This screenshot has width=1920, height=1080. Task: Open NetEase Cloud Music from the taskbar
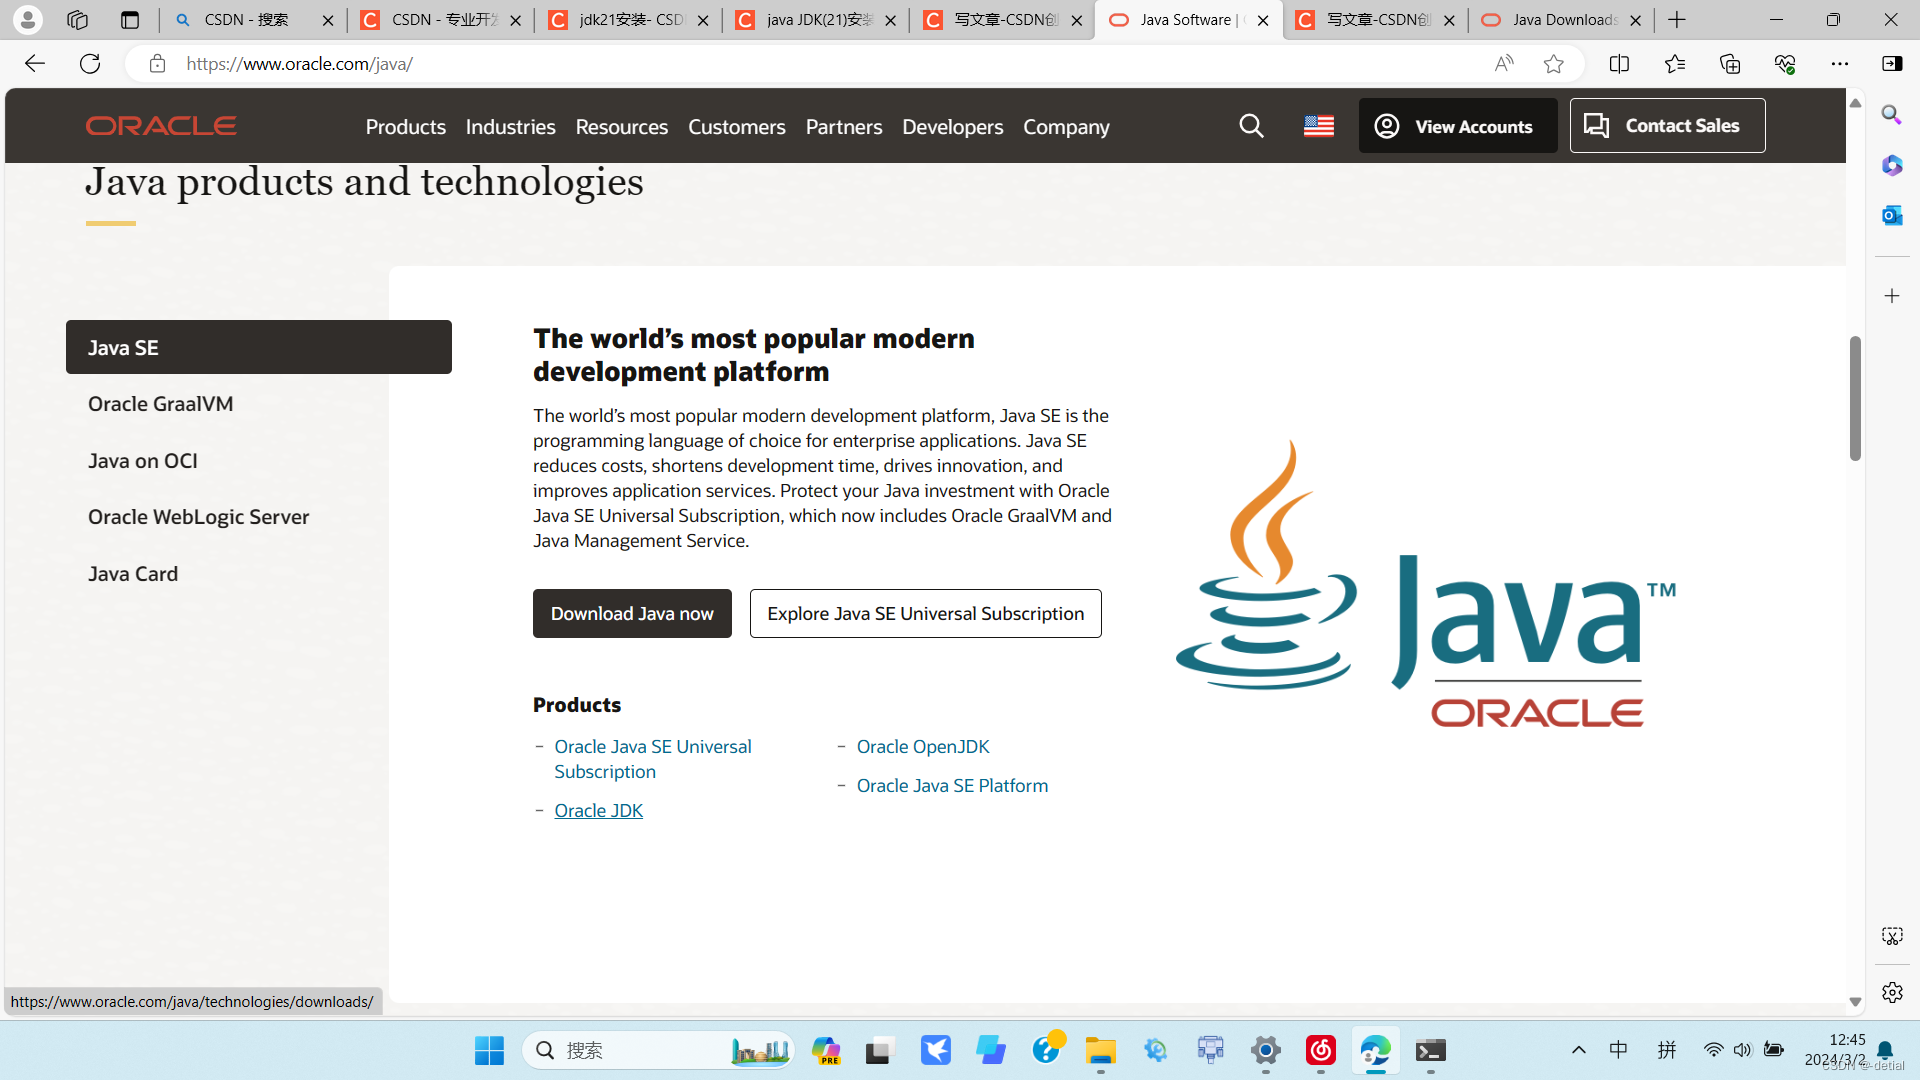click(x=1319, y=1050)
